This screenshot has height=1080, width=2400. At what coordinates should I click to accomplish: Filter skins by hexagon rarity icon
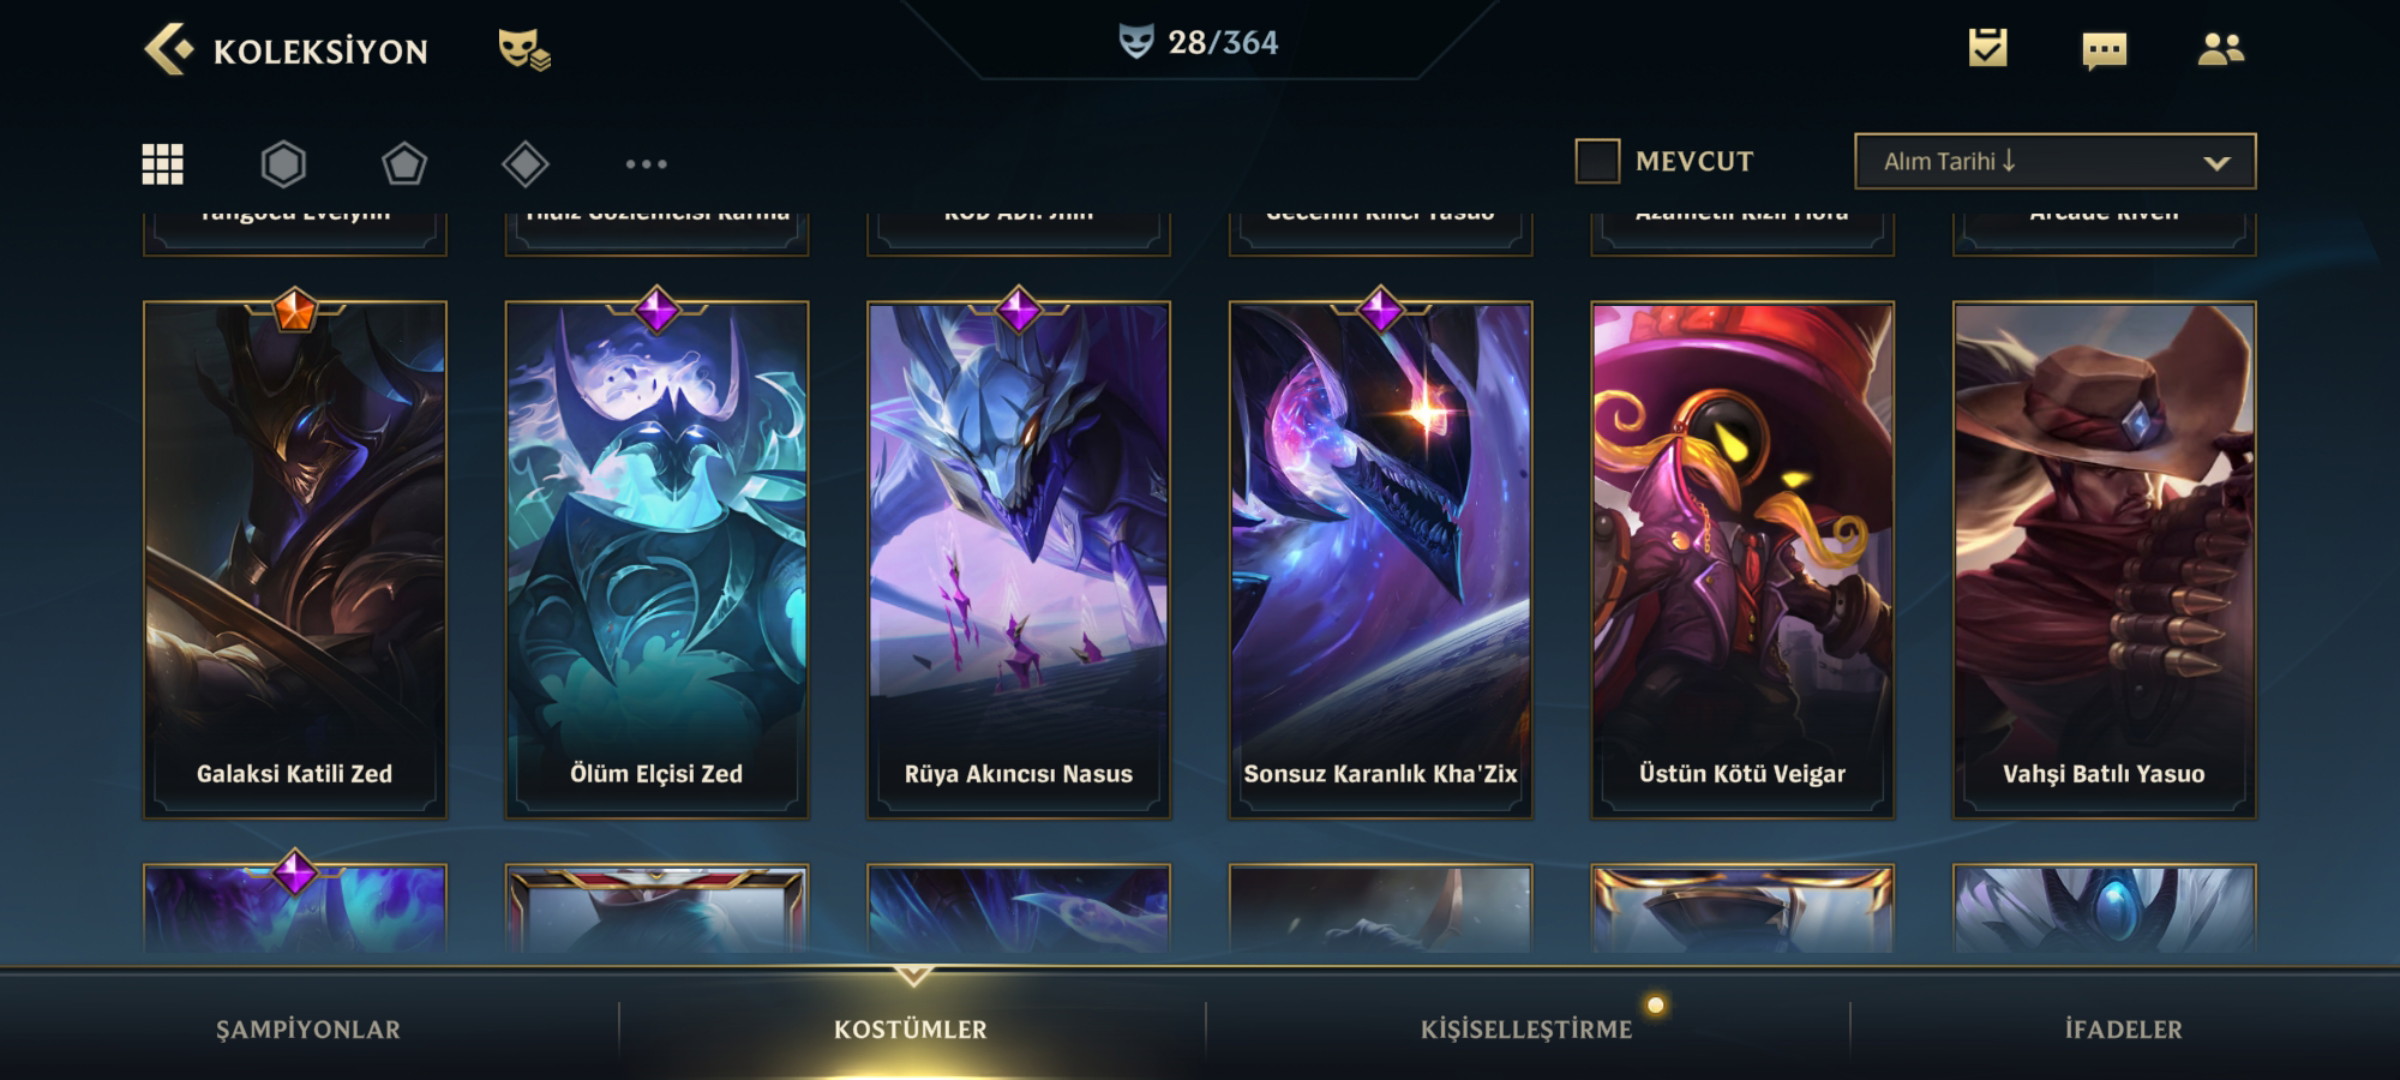point(283,164)
